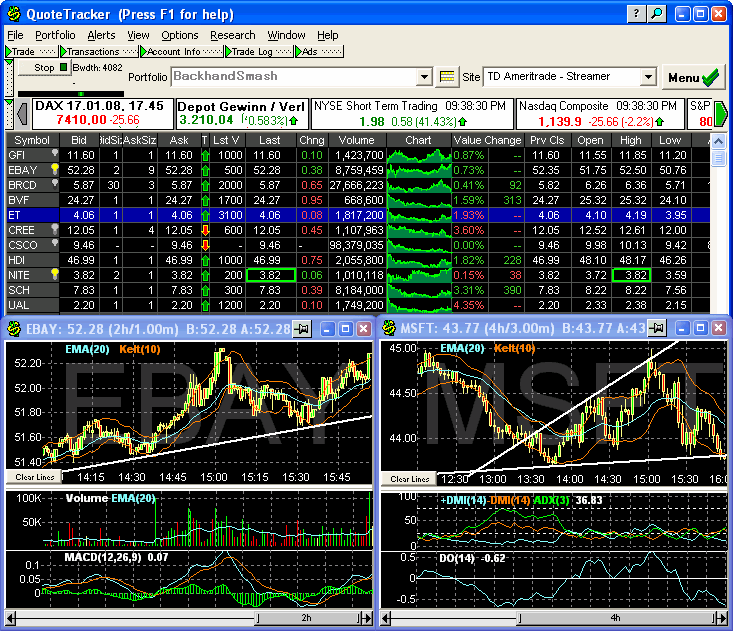Open the Portfolio dropdown arrow
733x631 pixels.
tap(424, 77)
